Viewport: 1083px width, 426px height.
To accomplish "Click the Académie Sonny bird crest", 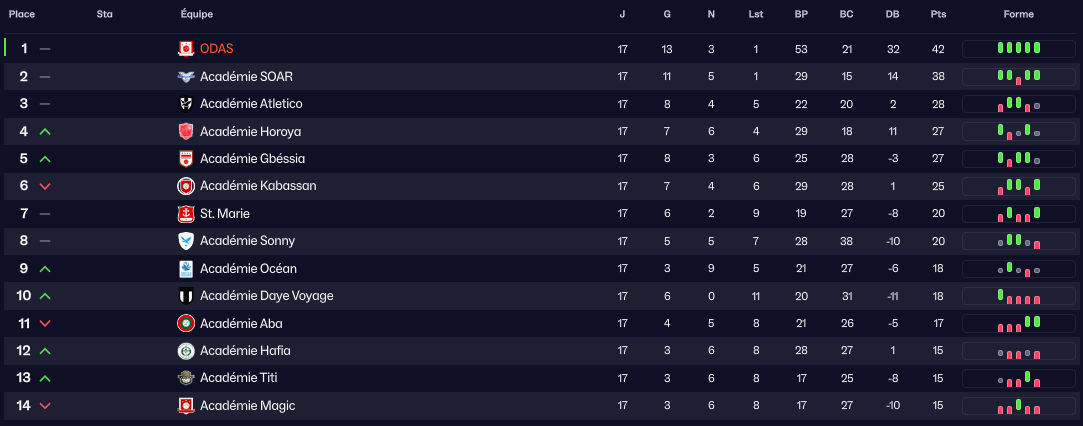I will [186, 241].
